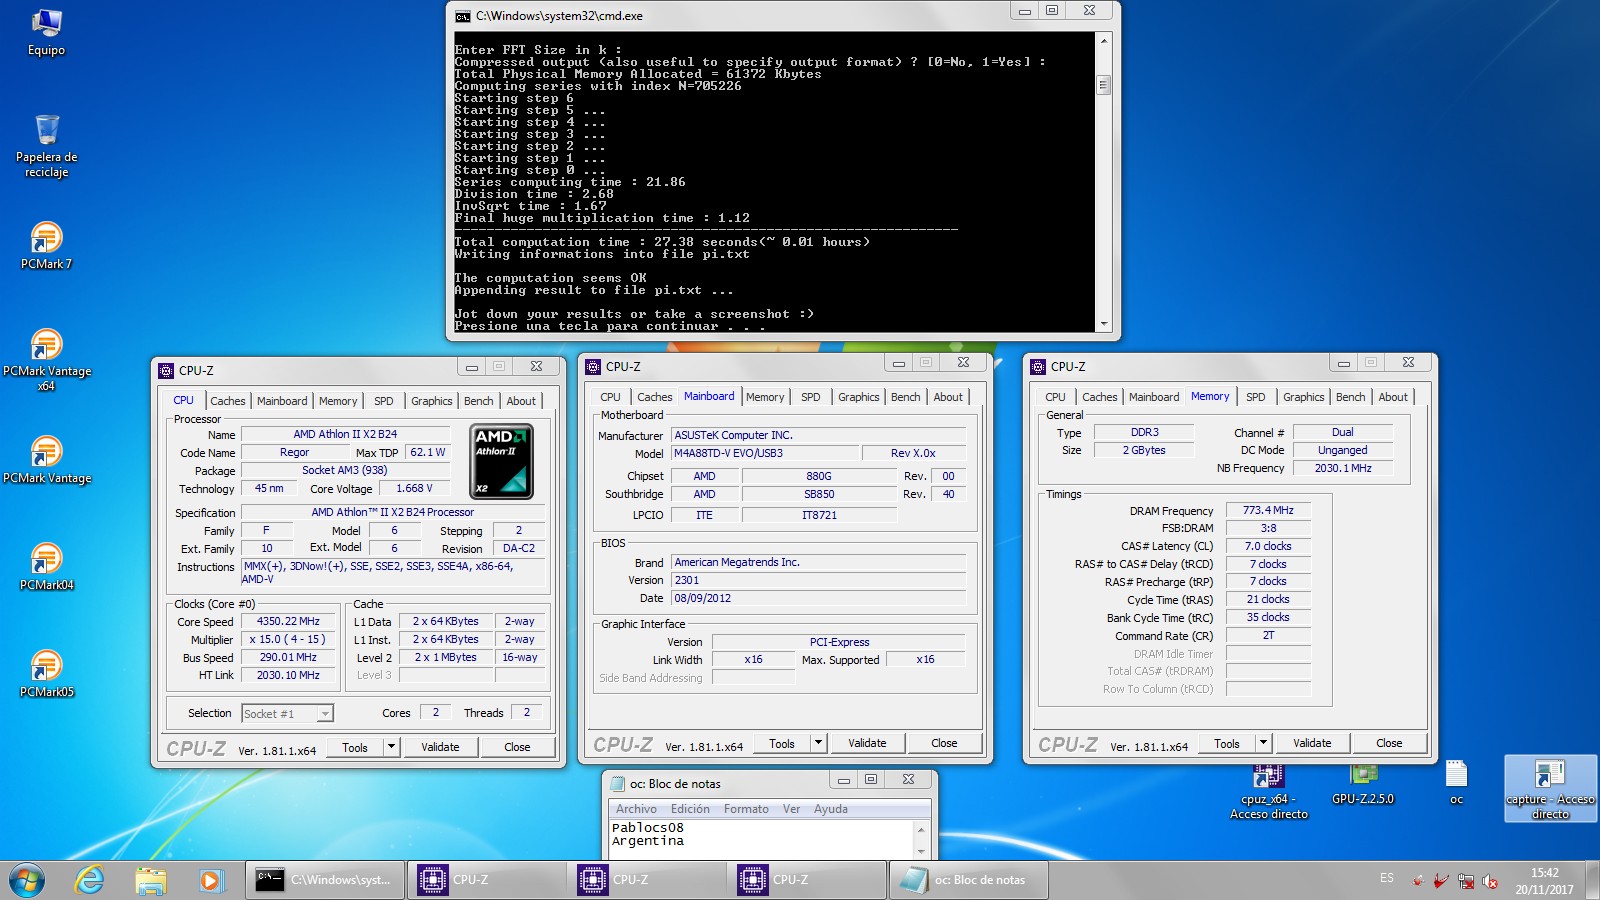Open the Equipo desktop icon
The width and height of the screenshot is (1600, 900).
[46, 32]
